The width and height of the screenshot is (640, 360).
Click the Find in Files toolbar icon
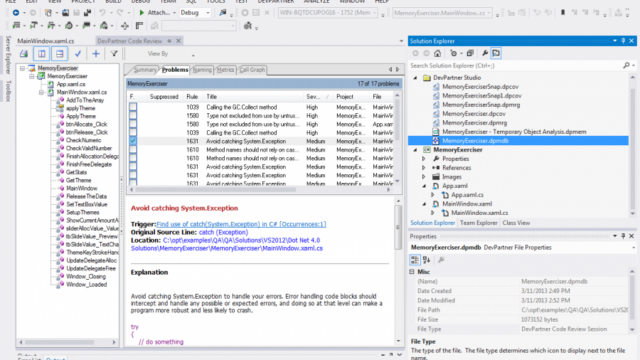(222, 13)
